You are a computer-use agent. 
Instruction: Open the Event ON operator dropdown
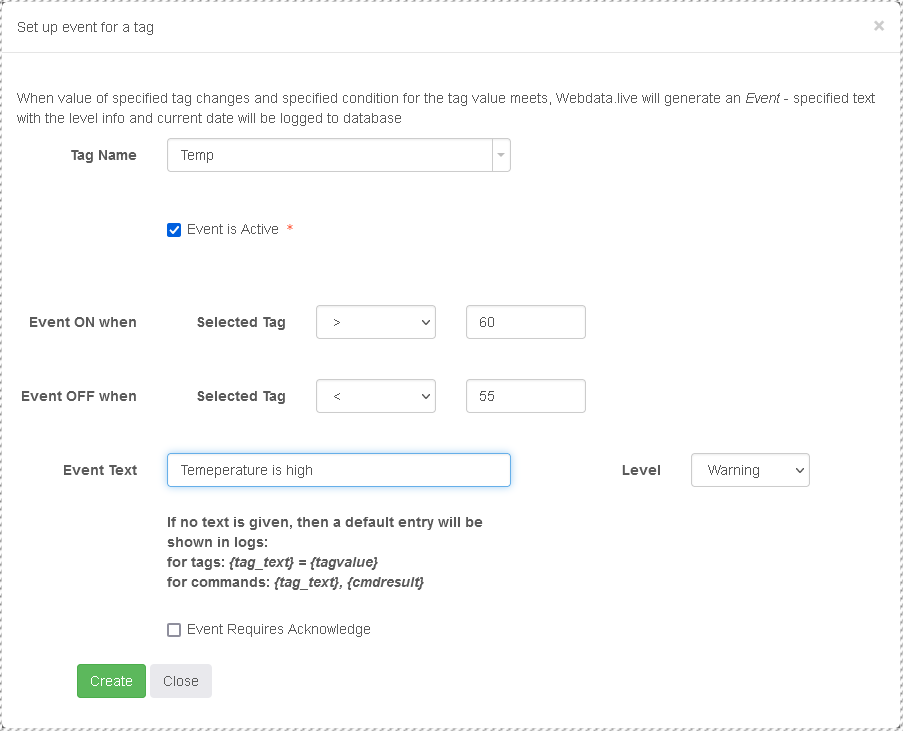click(375, 322)
